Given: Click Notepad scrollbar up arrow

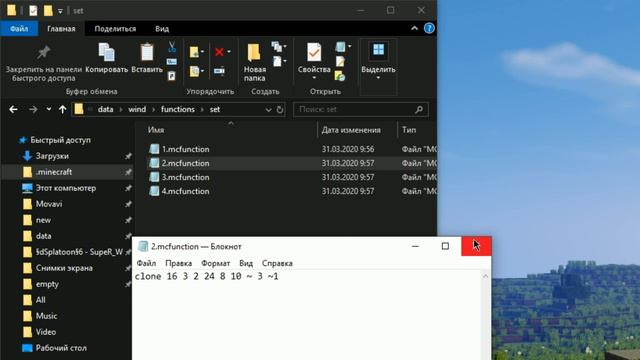Looking at the screenshot, I should (x=485, y=276).
